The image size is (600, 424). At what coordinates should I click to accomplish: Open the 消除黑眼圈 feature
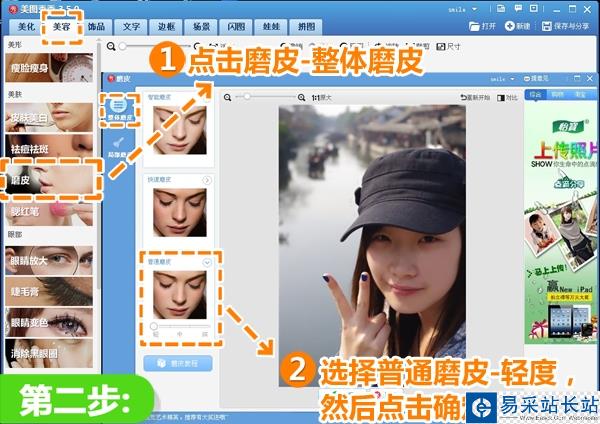[49, 353]
